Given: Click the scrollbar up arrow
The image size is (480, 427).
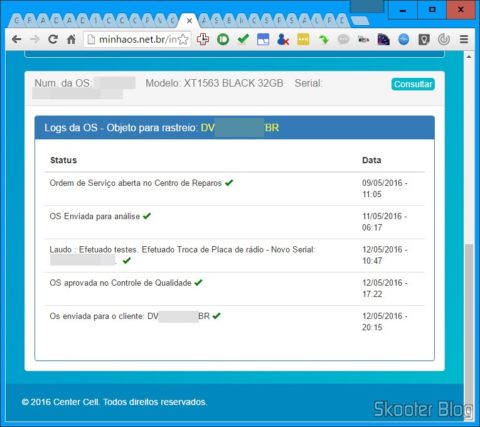Looking at the screenshot, I should 469,57.
